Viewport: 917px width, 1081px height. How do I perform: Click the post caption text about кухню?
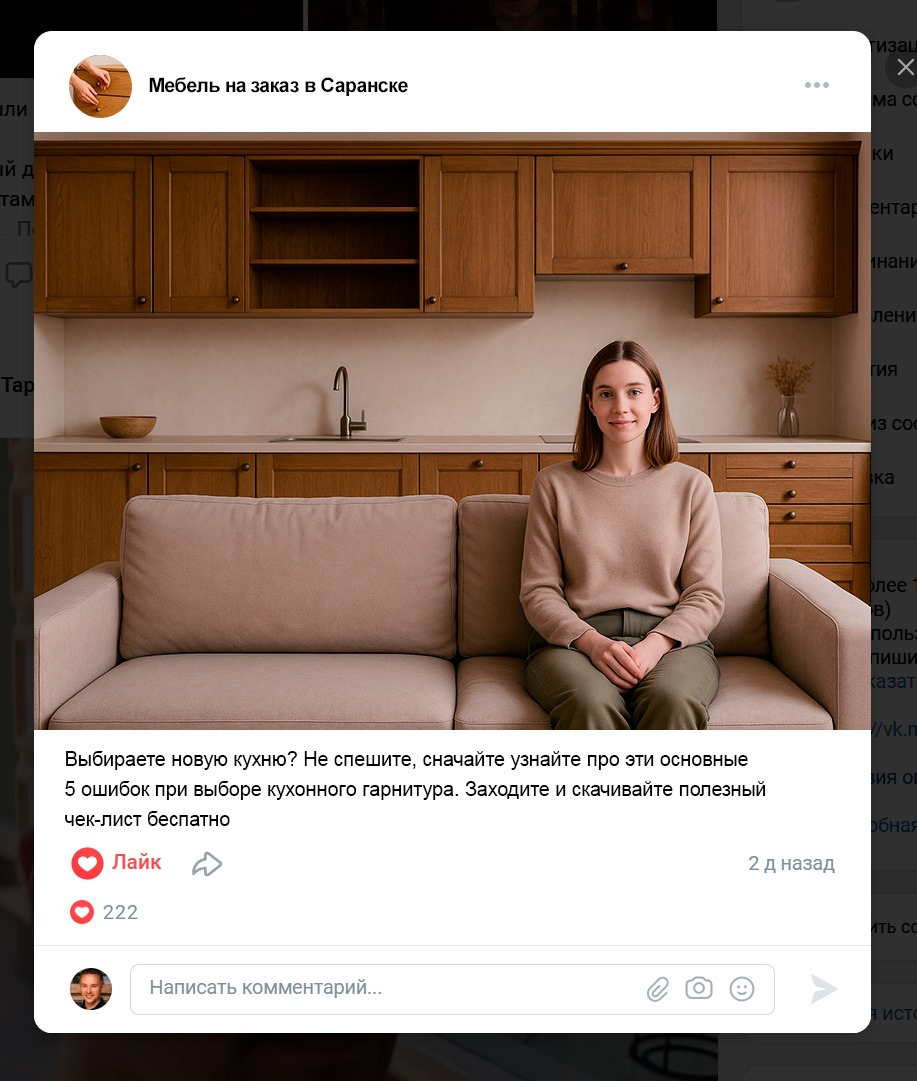tap(415, 789)
